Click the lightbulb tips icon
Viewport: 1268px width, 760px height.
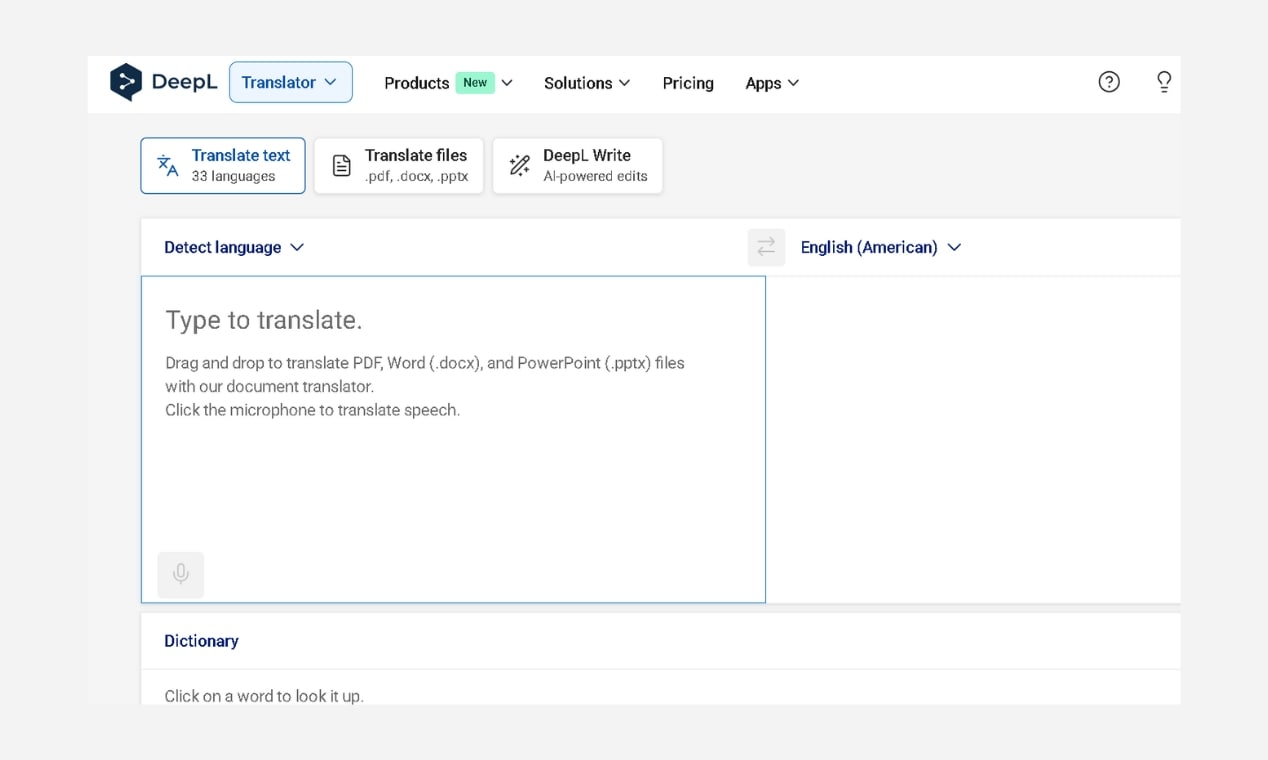pos(1164,82)
